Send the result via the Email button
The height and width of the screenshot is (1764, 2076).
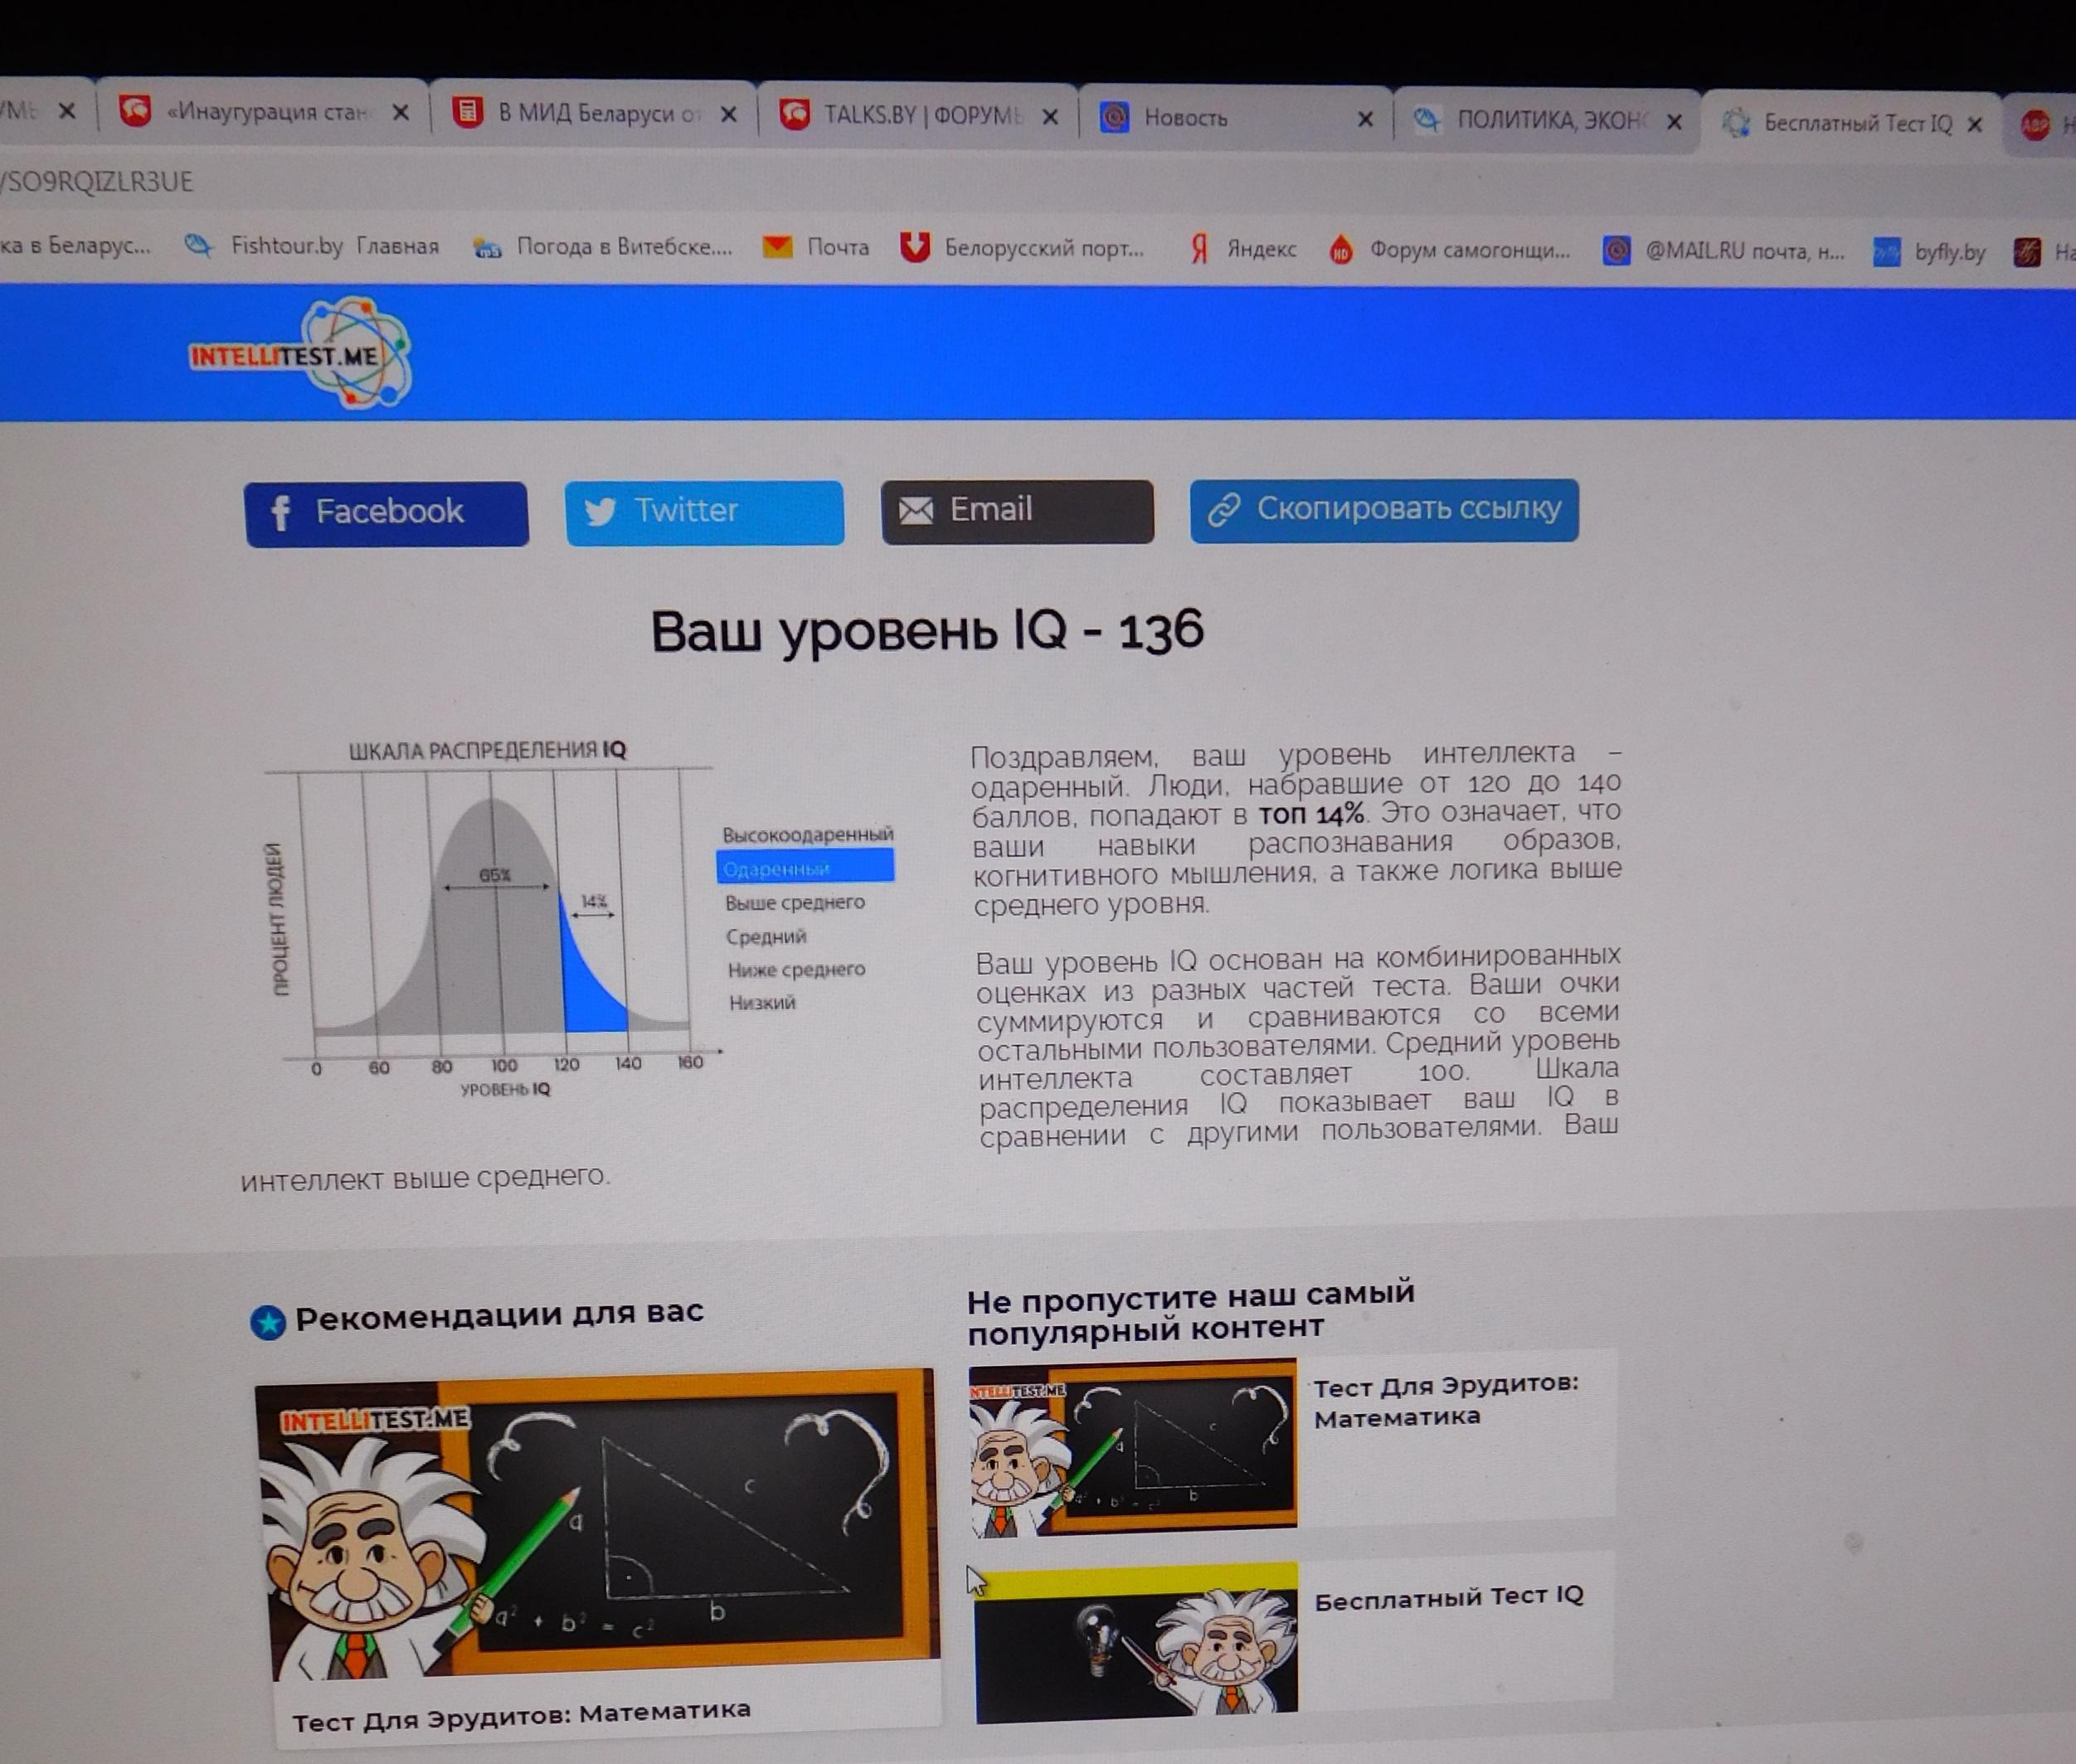1016,511
